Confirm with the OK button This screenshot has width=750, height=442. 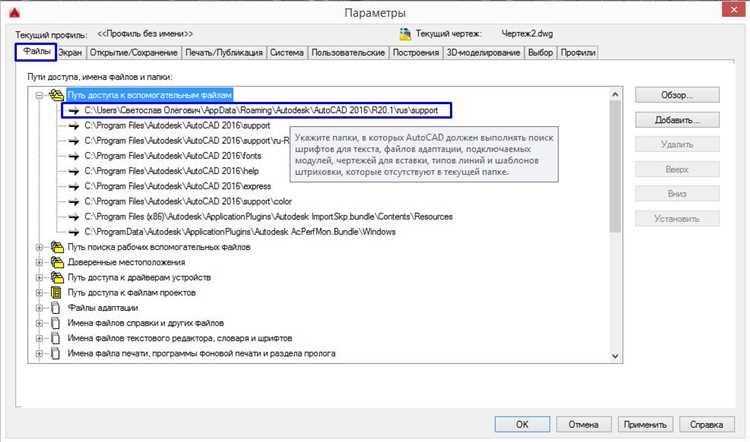click(522, 424)
